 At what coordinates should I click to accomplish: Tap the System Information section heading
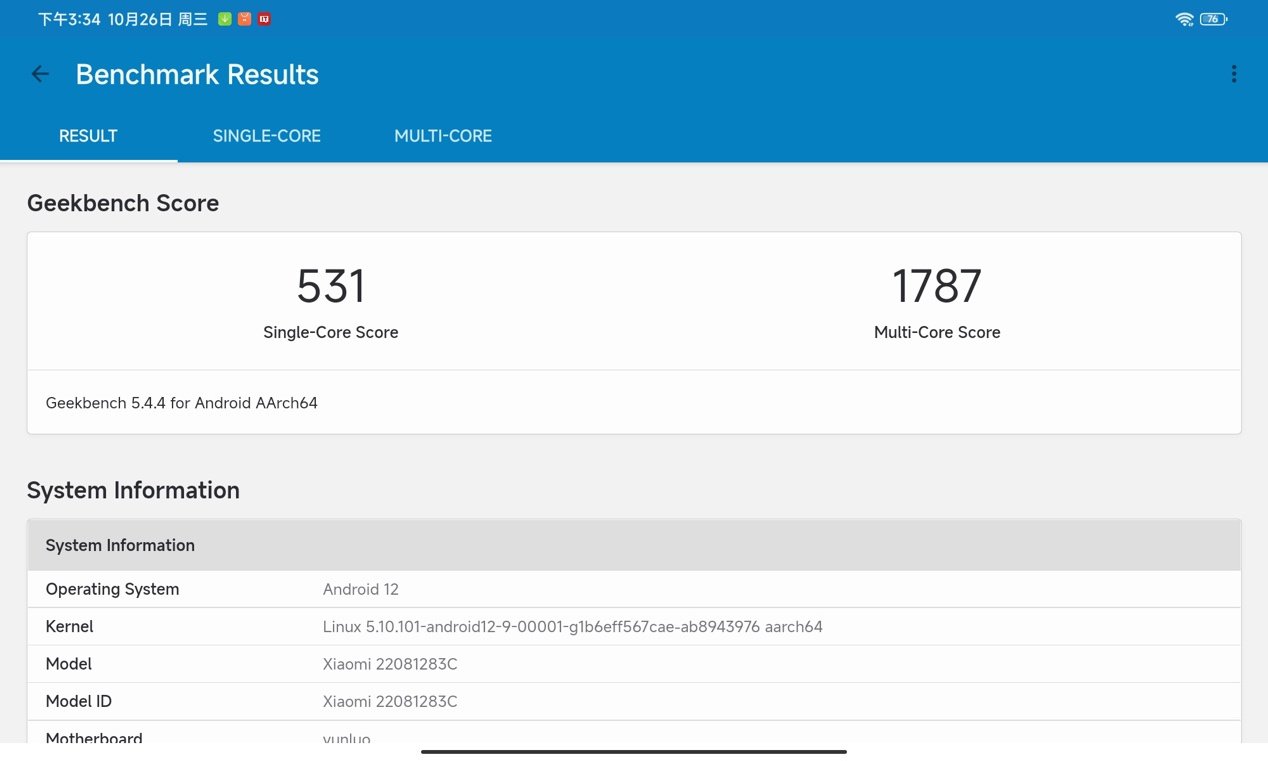coord(133,490)
